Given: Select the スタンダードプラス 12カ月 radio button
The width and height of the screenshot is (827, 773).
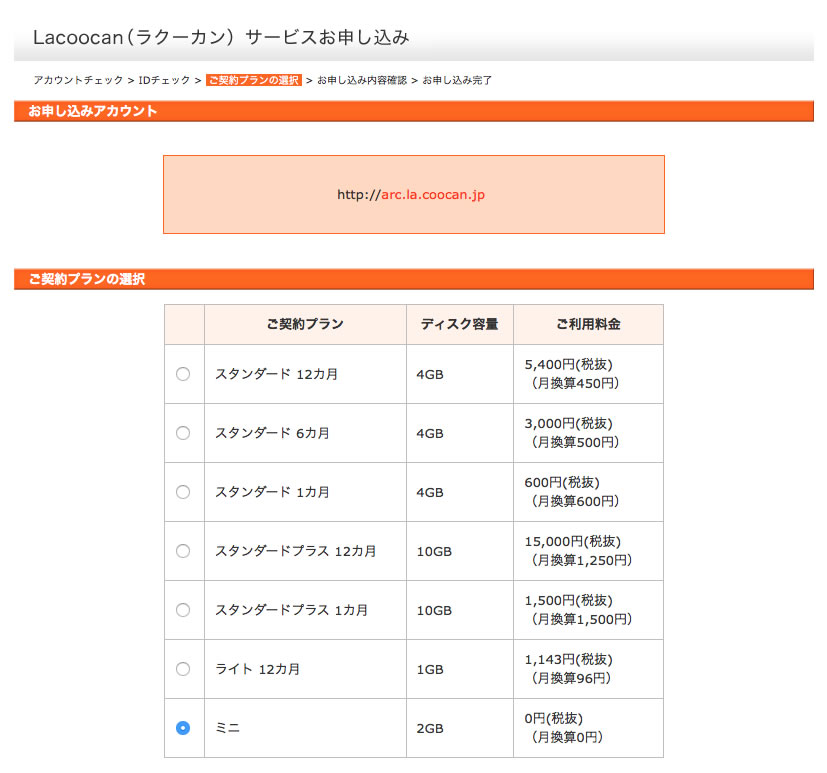Looking at the screenshot, I should tap(182, 551).
